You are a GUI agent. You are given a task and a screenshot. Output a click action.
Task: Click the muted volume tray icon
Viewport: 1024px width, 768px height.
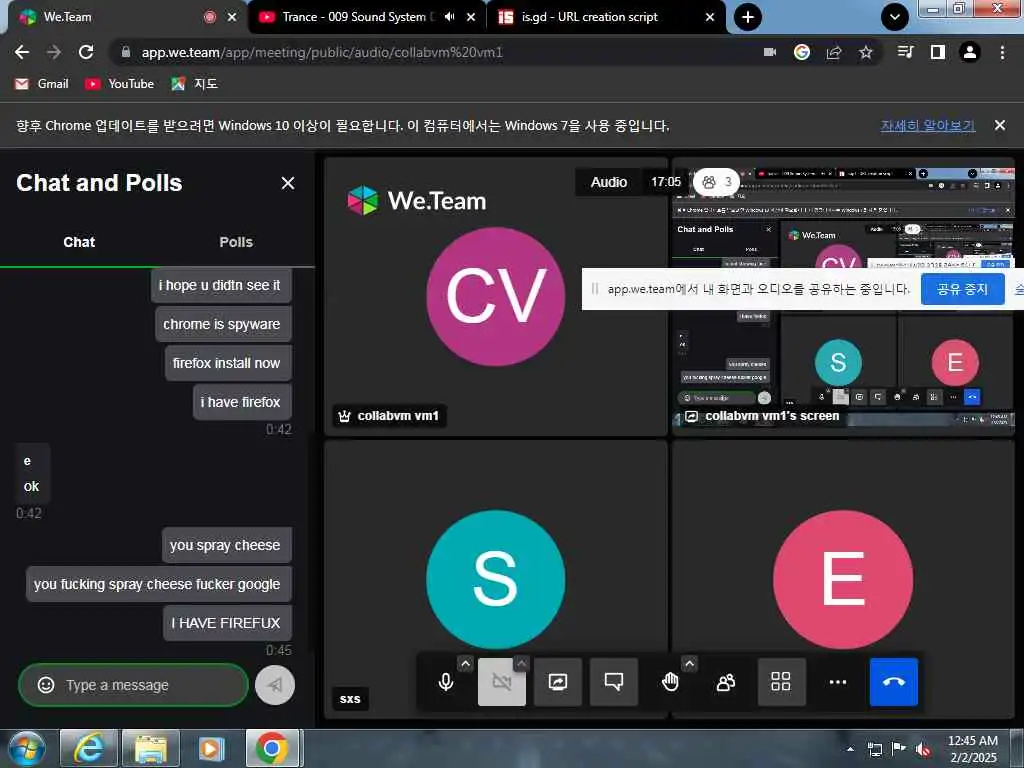[x=923, y=749]
